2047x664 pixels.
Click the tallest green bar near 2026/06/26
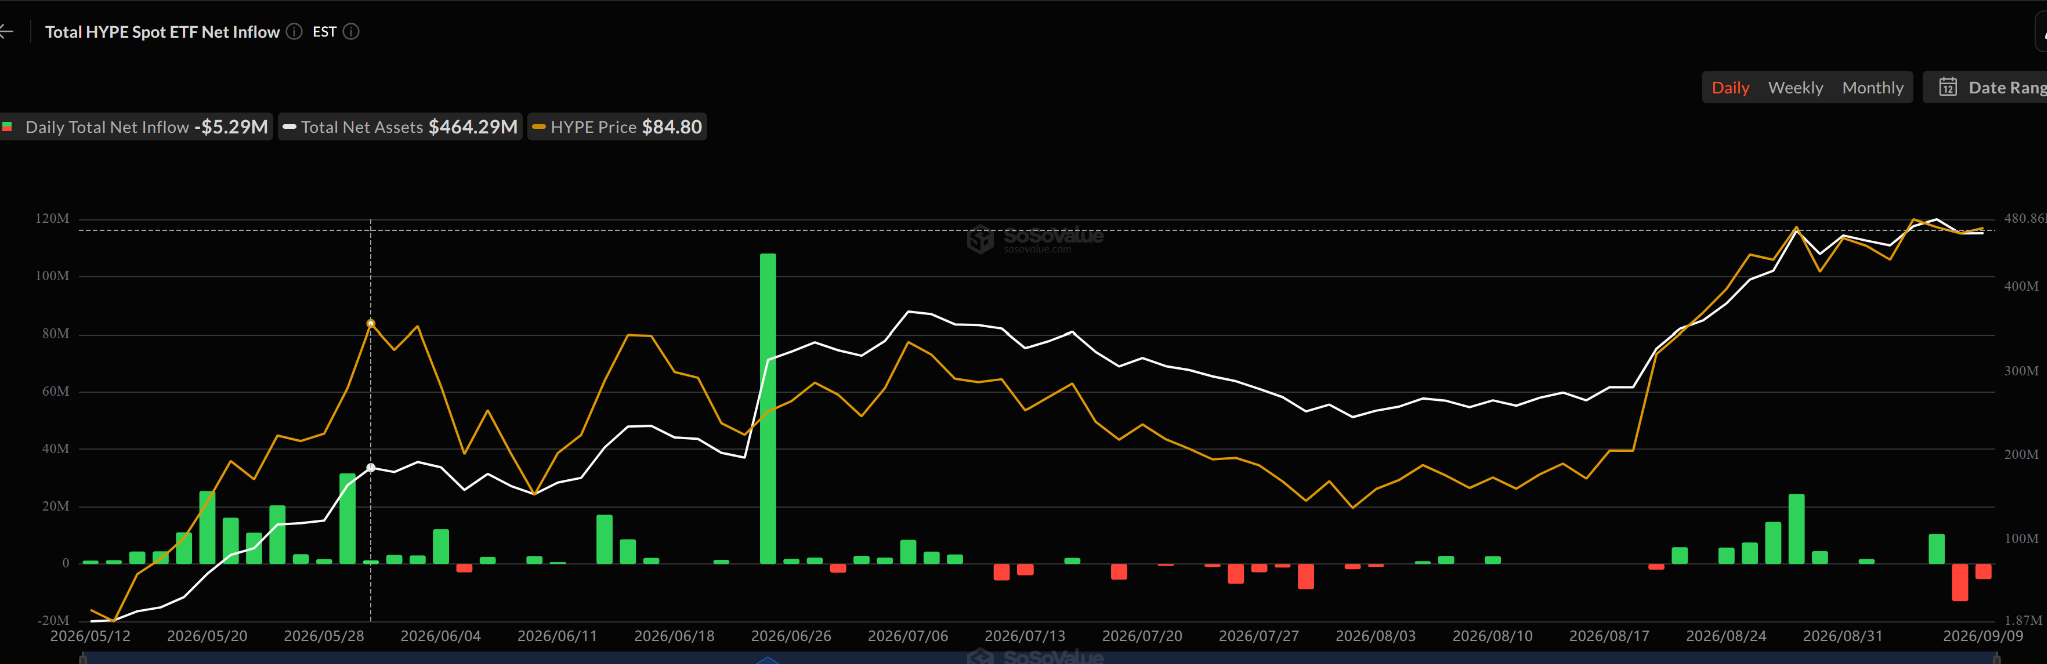click(768, 409)
